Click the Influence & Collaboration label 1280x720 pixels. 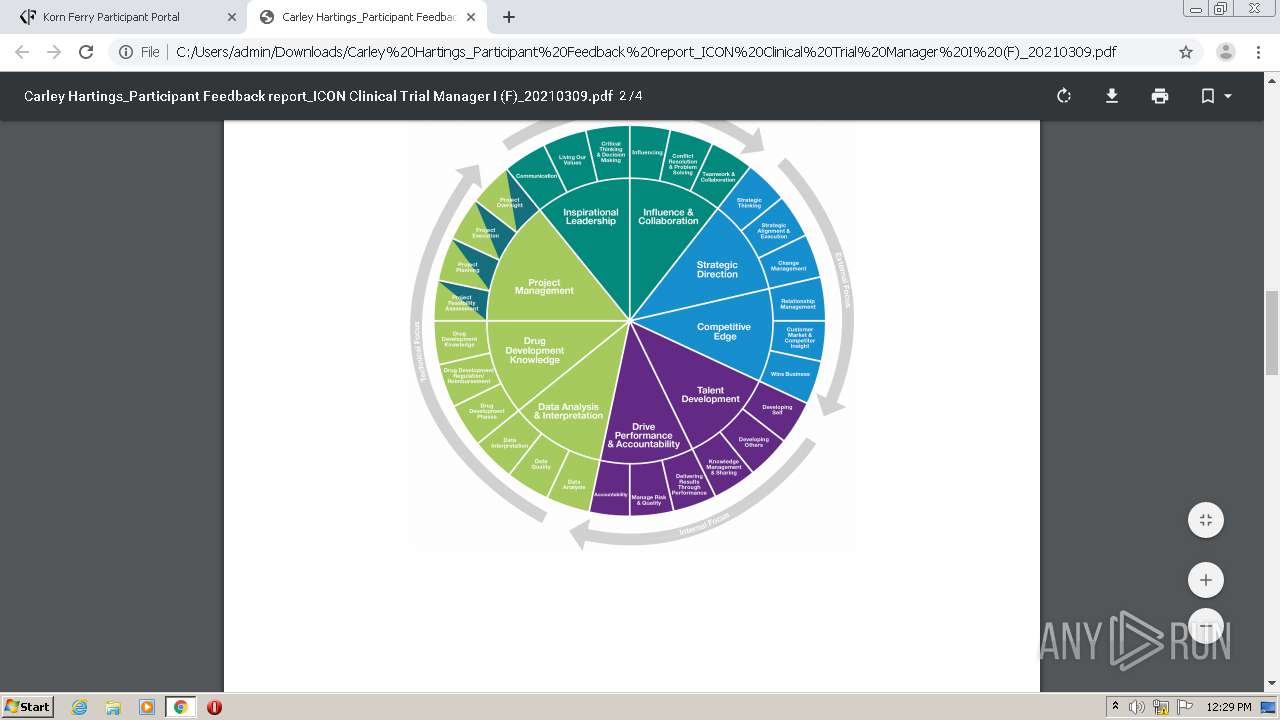coord(668,217)
